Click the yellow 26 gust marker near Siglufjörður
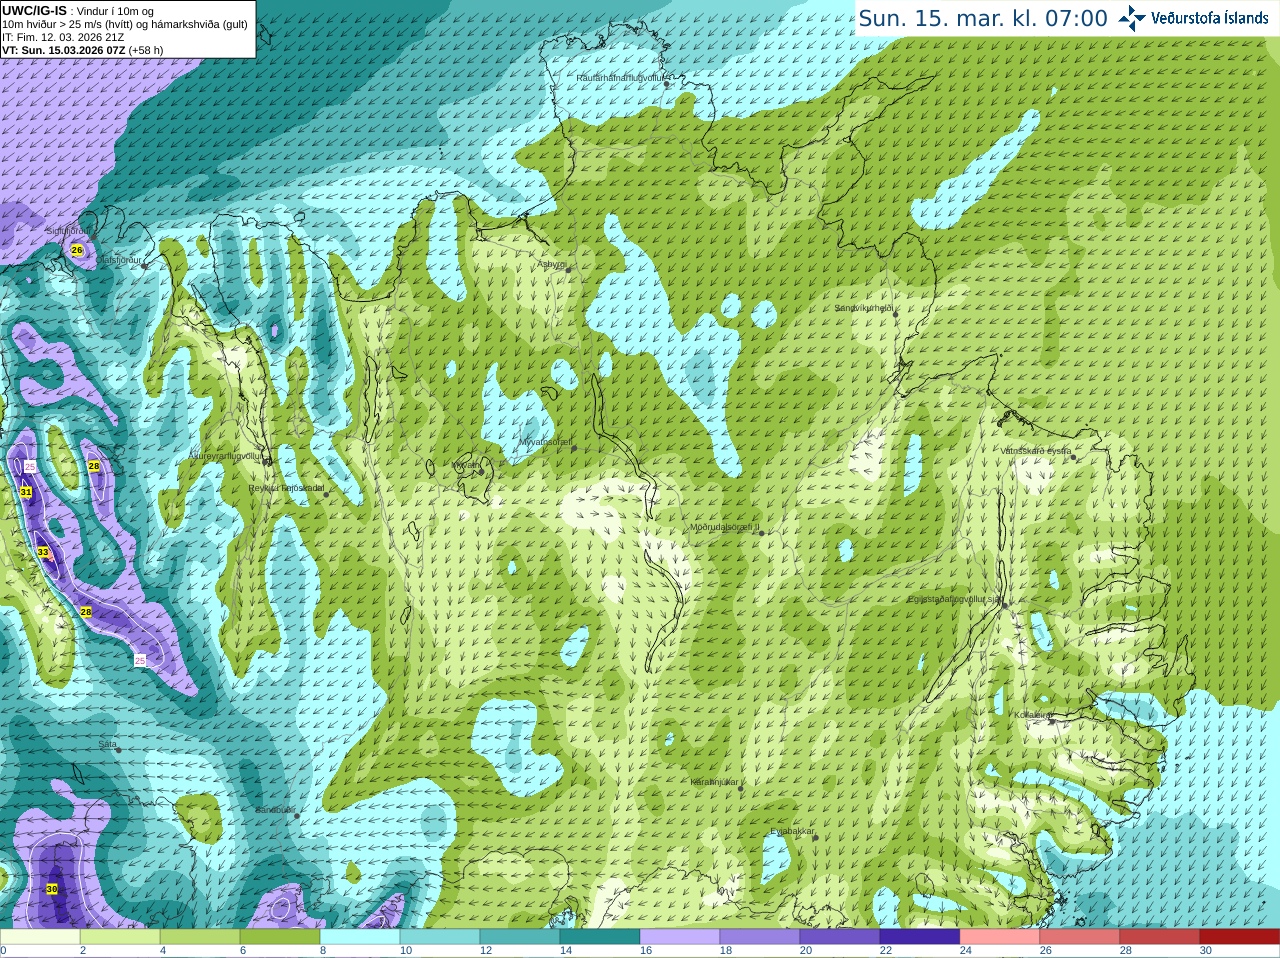This screenshot has width=1280, height=958. (77, 250)
